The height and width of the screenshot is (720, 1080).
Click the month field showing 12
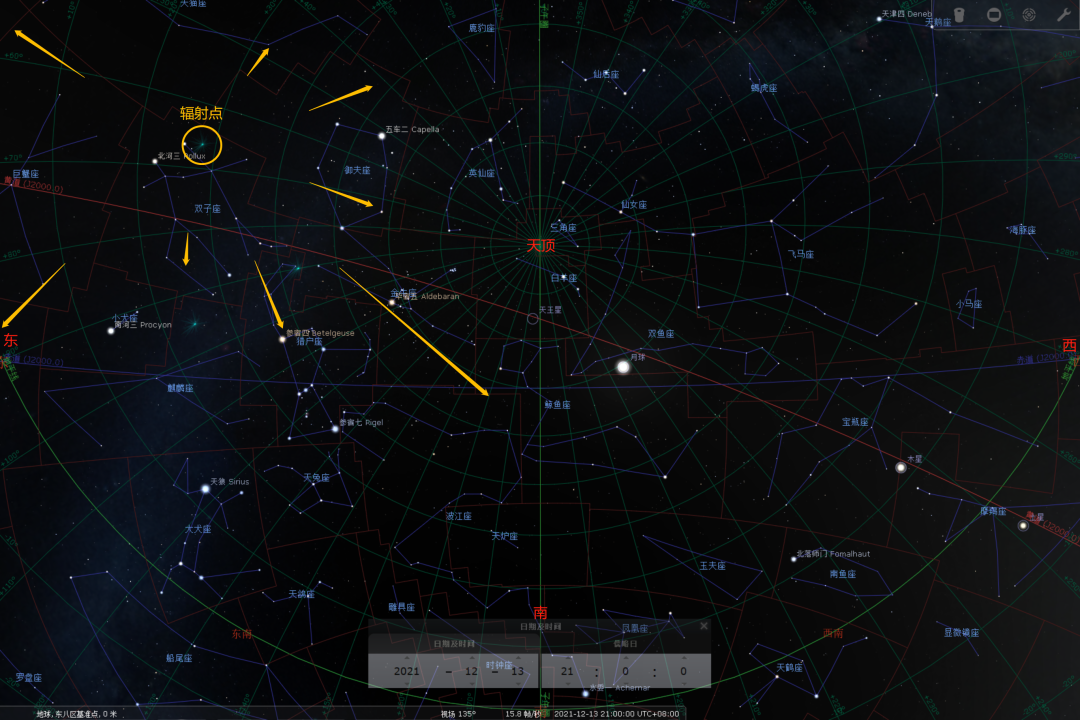pyautogui.click(x=471, y=671)
